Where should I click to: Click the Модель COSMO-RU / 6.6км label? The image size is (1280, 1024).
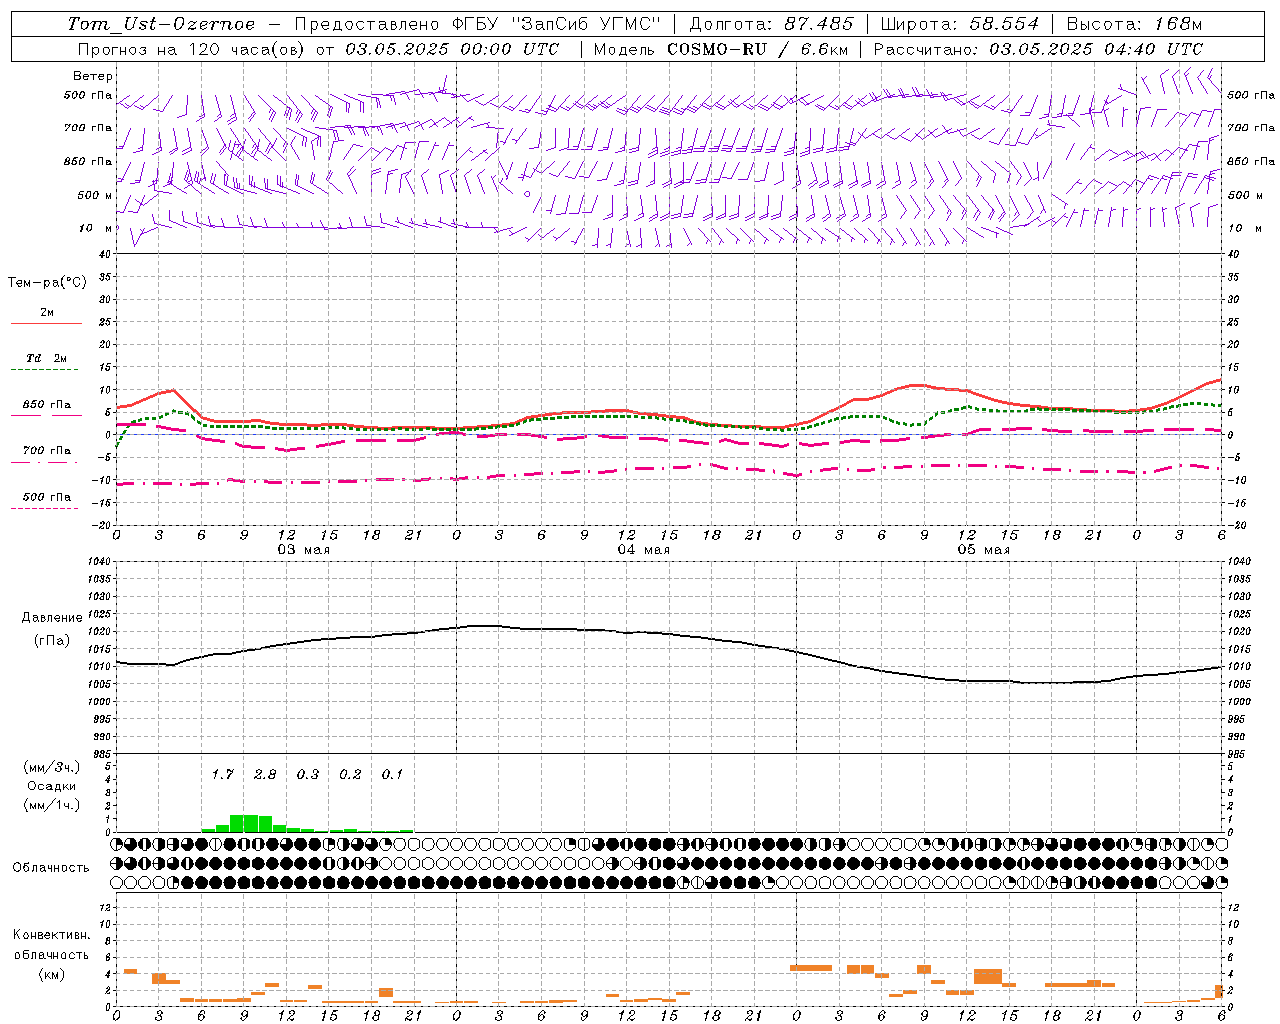tap(719, 49)
